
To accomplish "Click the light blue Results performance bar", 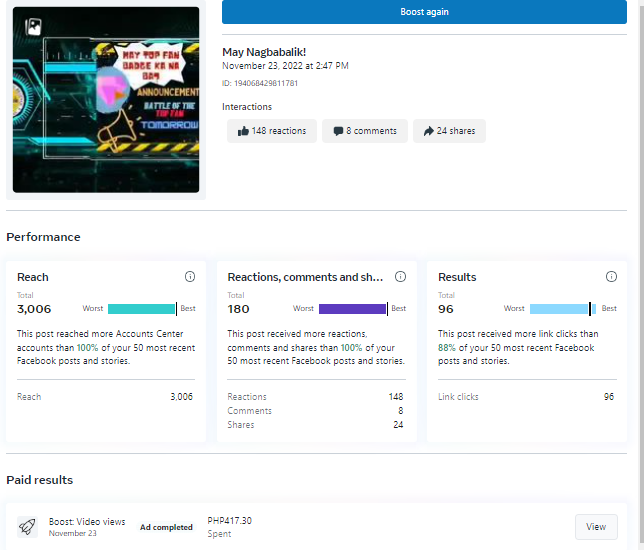I will (563, 309).
